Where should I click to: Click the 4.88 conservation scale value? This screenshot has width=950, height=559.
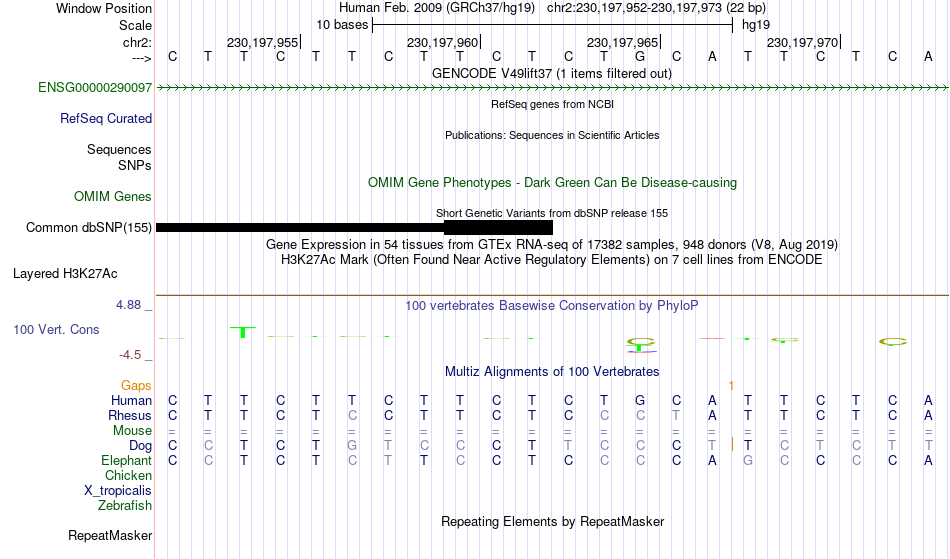(x=128, y=305)
